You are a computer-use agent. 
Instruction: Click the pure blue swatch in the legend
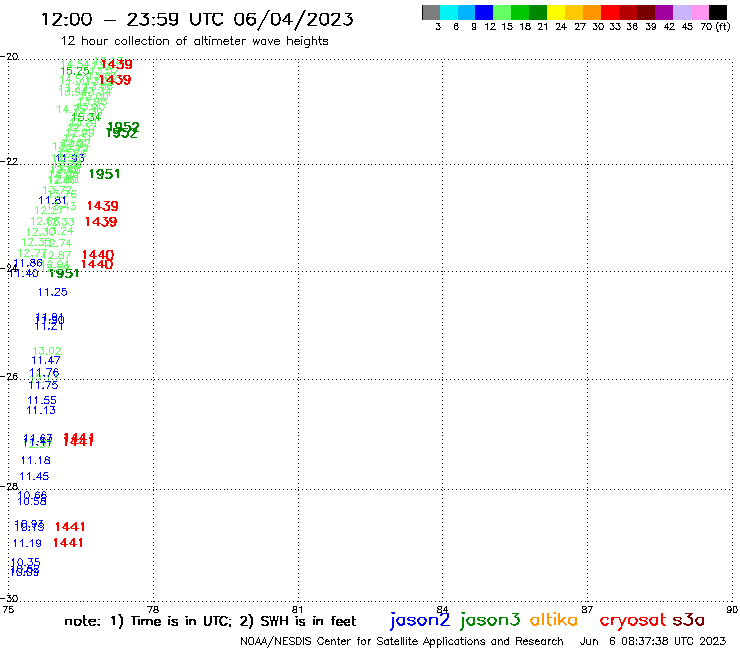(x=484, y=12)
